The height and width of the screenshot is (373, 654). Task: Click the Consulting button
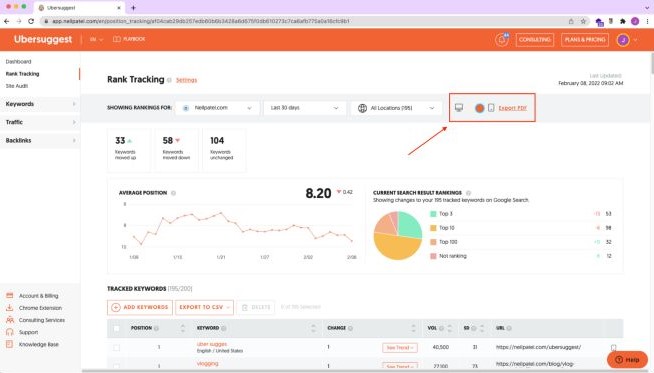(535, 40)
